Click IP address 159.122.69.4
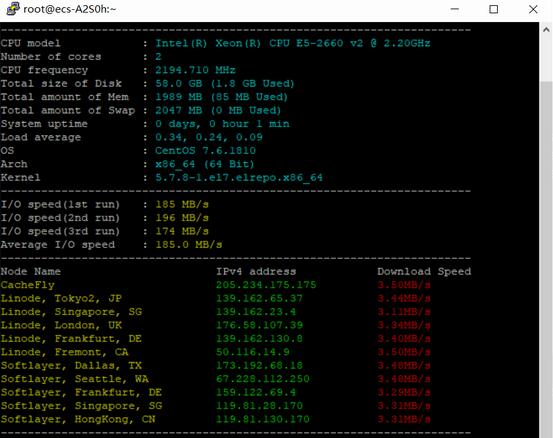Image resolution: width=553 pixels, height=438 pixels. [x=256, y=392]
